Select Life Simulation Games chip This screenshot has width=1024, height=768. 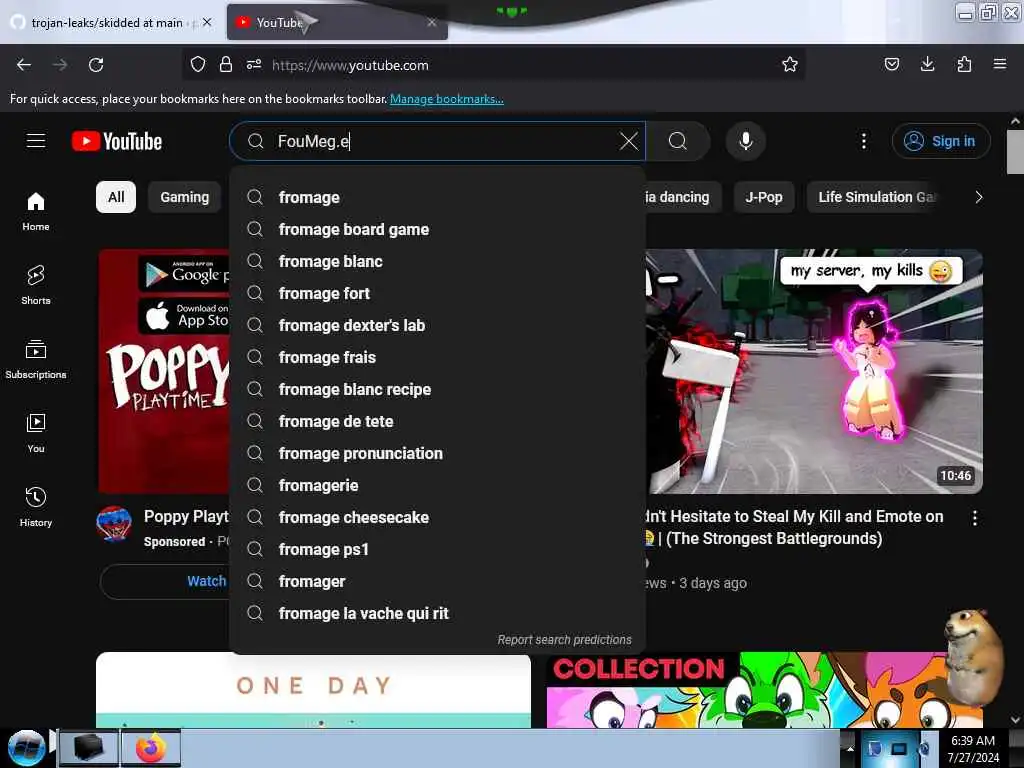876,197
